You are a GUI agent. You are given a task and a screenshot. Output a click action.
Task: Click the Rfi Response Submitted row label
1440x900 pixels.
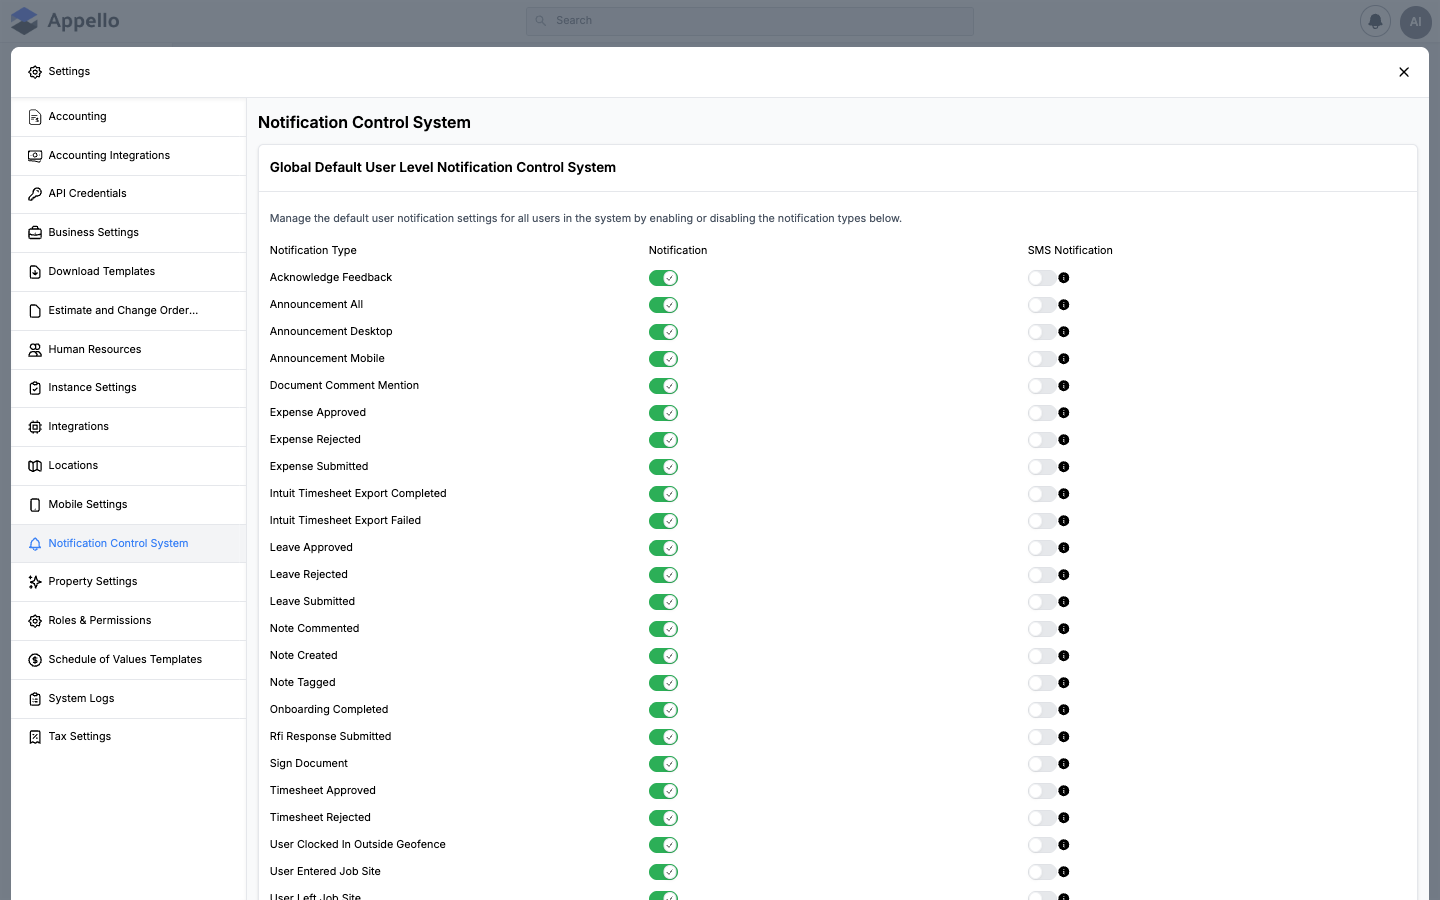(x=330, y=737)
